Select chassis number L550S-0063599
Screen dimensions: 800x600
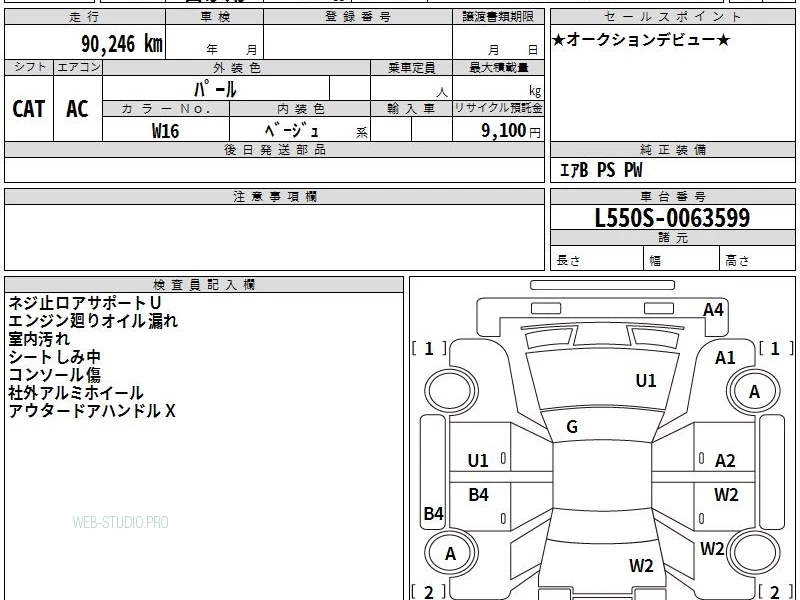tap(672, 218)
